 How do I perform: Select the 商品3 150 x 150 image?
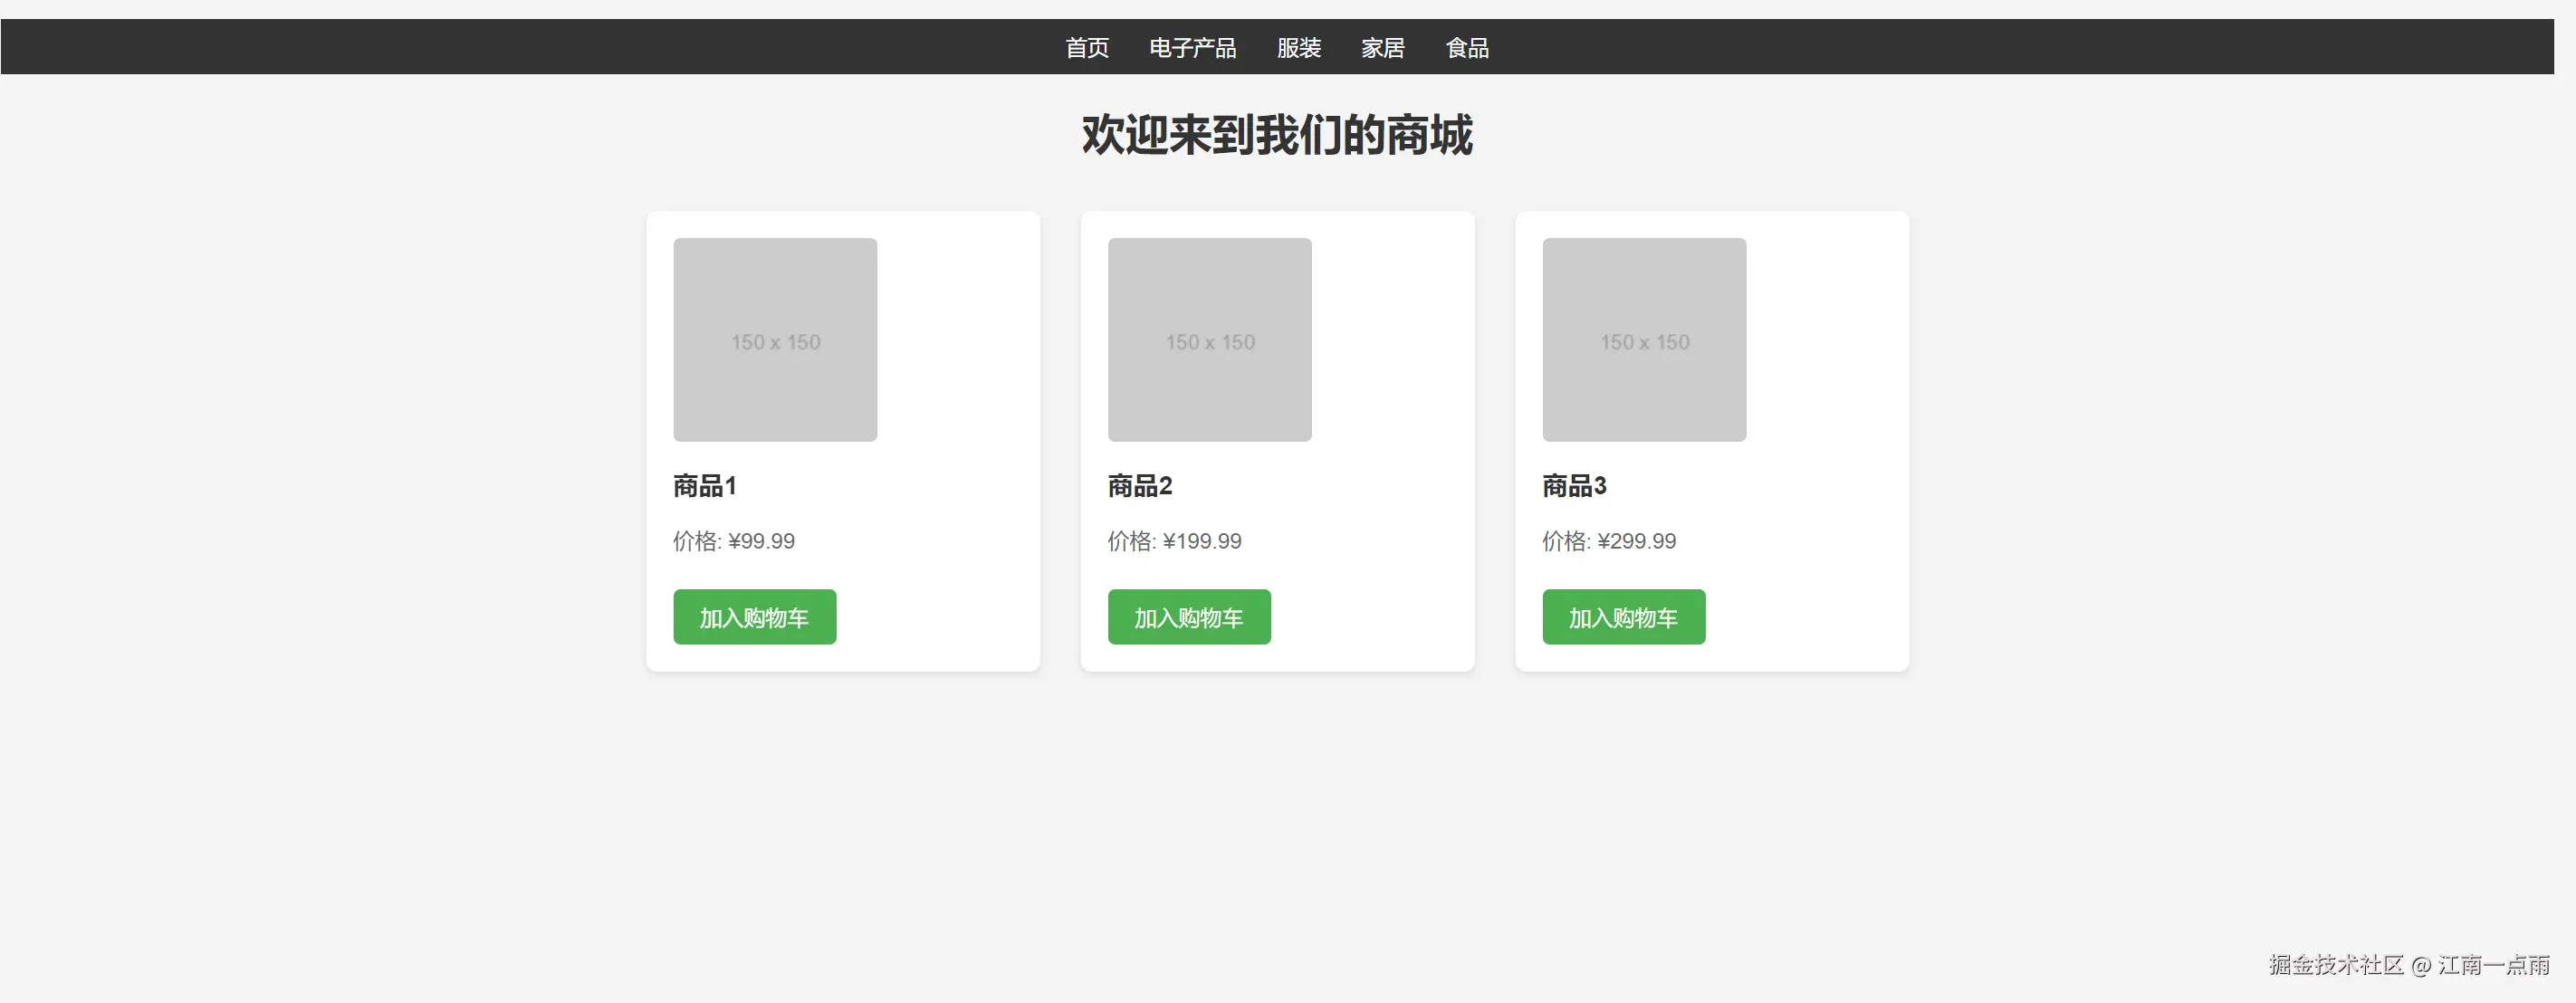(x=1644, y=340)
